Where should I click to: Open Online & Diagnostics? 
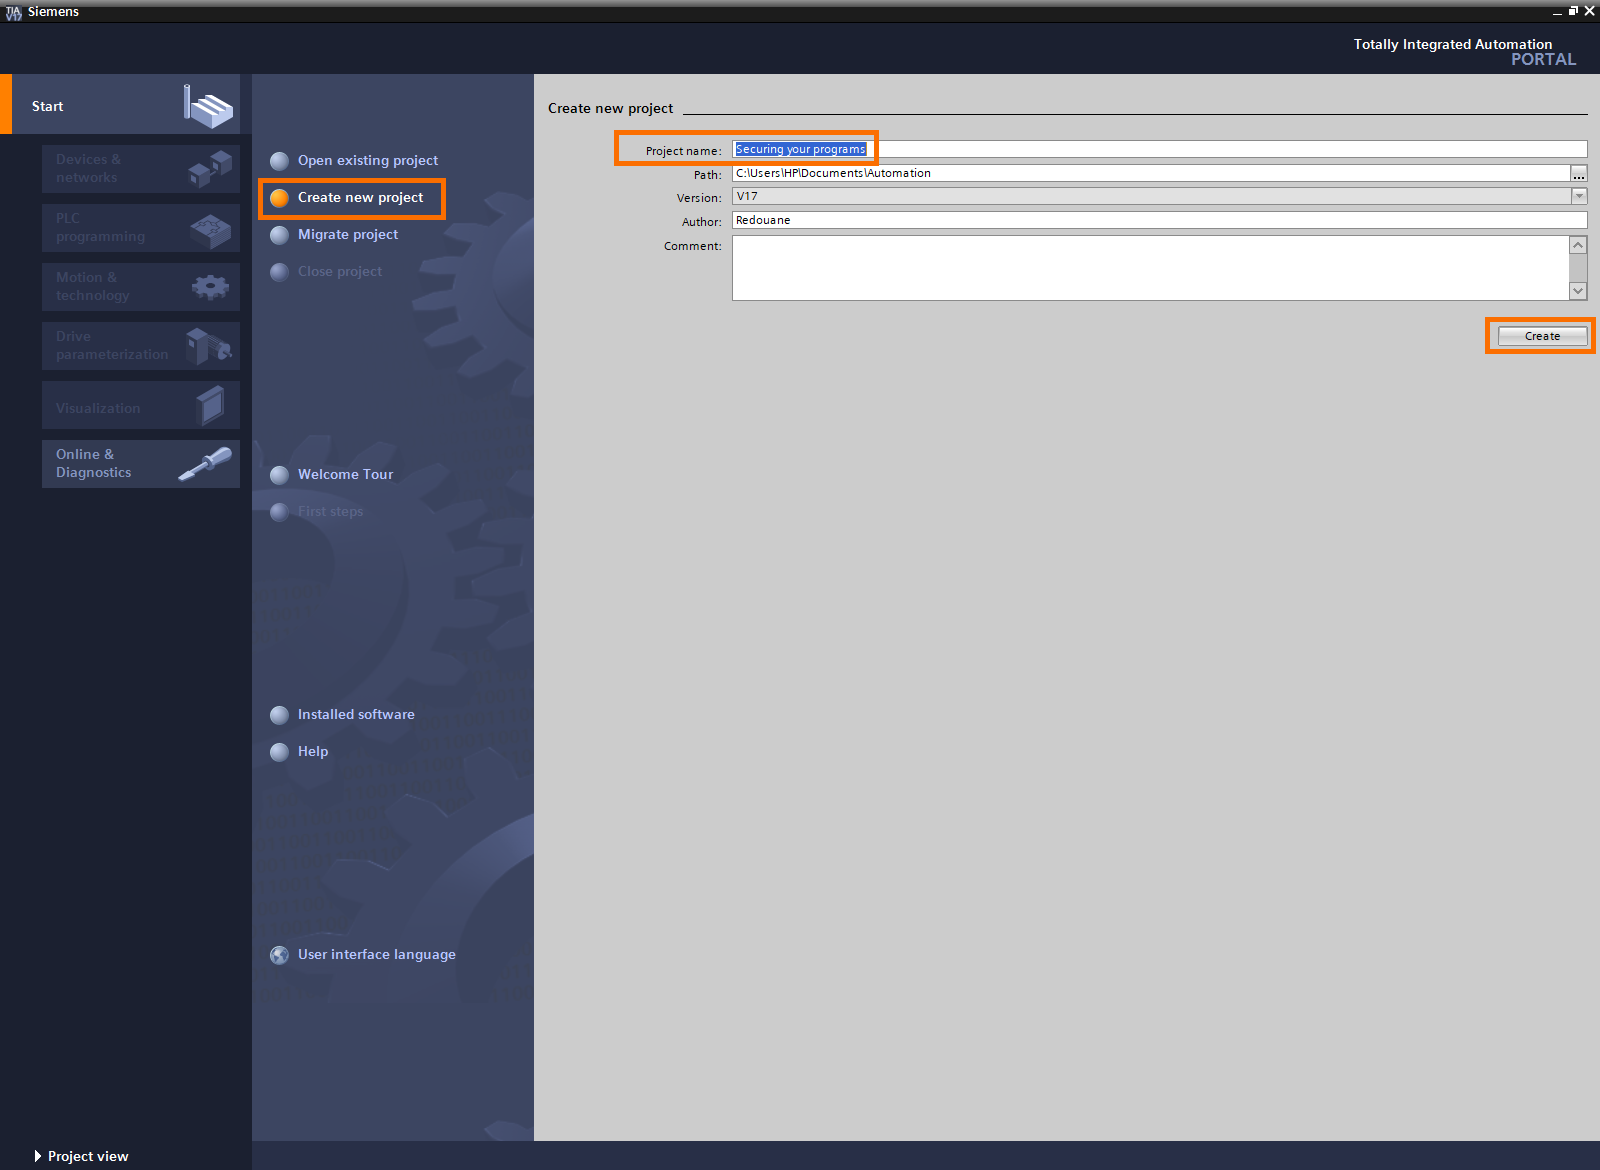[140, 463]
